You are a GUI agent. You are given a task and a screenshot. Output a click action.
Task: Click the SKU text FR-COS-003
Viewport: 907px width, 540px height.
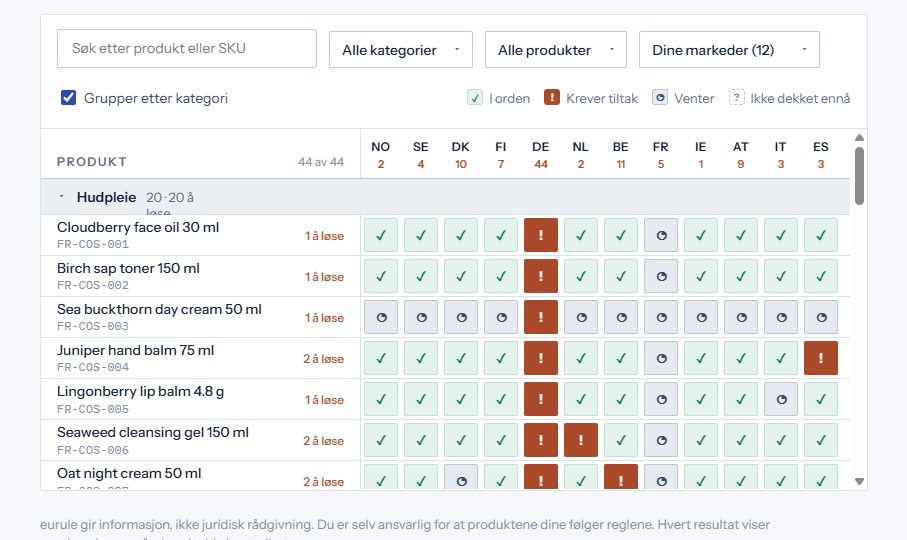coord(93,326)
